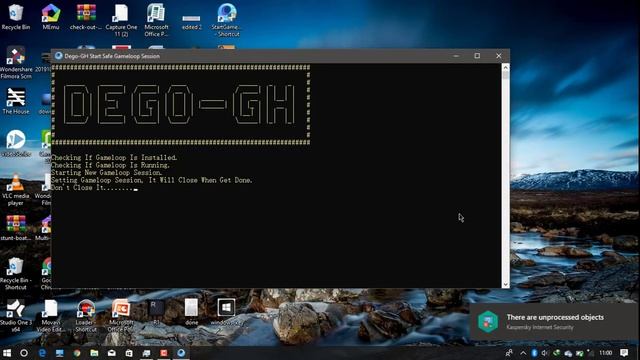
Task: Click the Dego-GH console title bar icon
Action: click(x=58, y=56)
